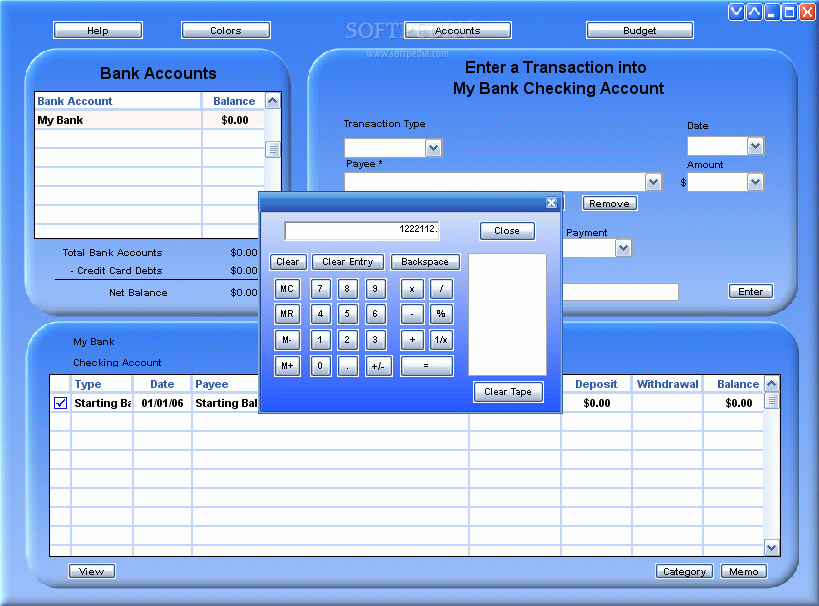
Task: Click the calculator tape area
Action: (x=508, y=314)
